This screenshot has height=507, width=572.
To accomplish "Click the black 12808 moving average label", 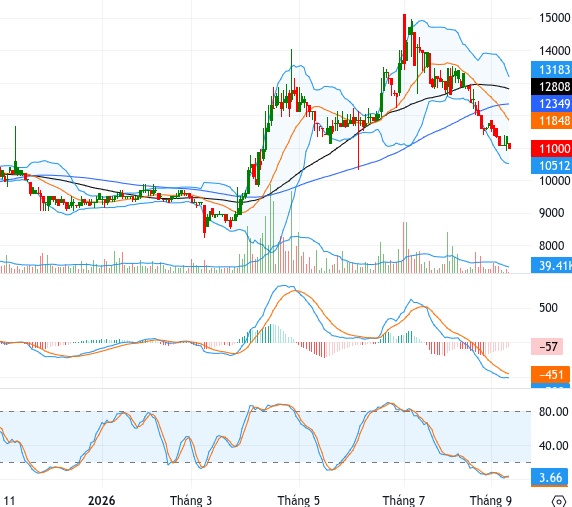I will [552, 86].
